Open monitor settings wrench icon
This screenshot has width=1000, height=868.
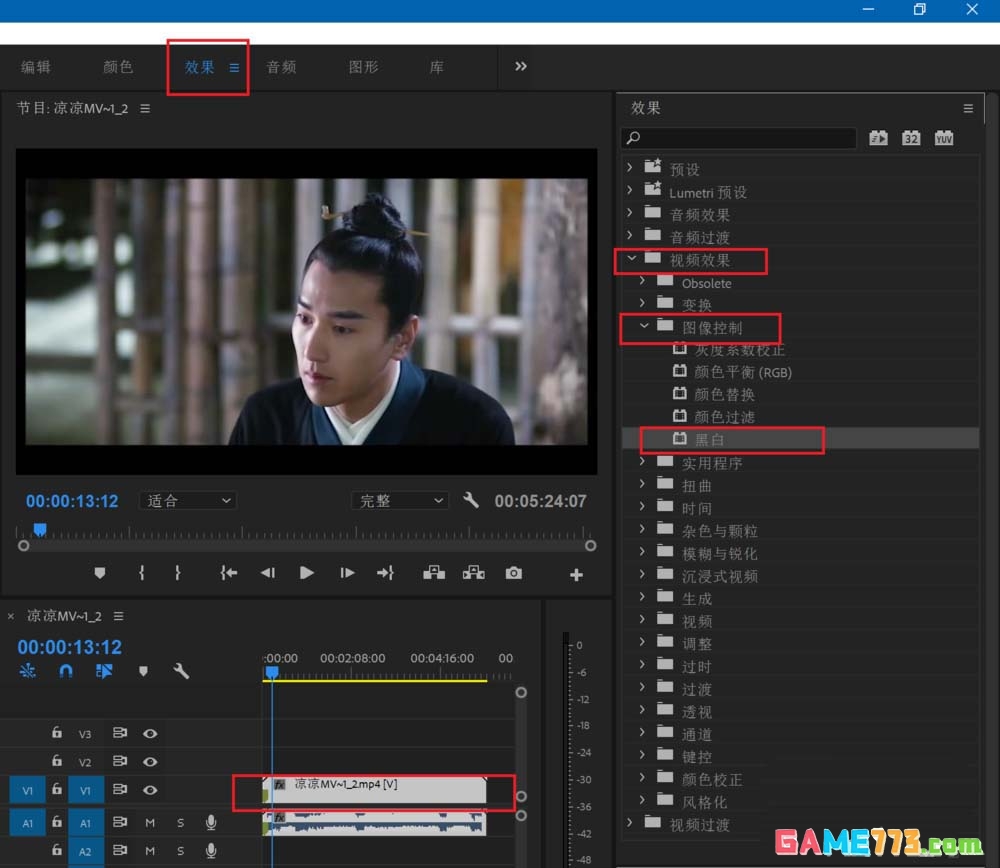tap(471, 500)
